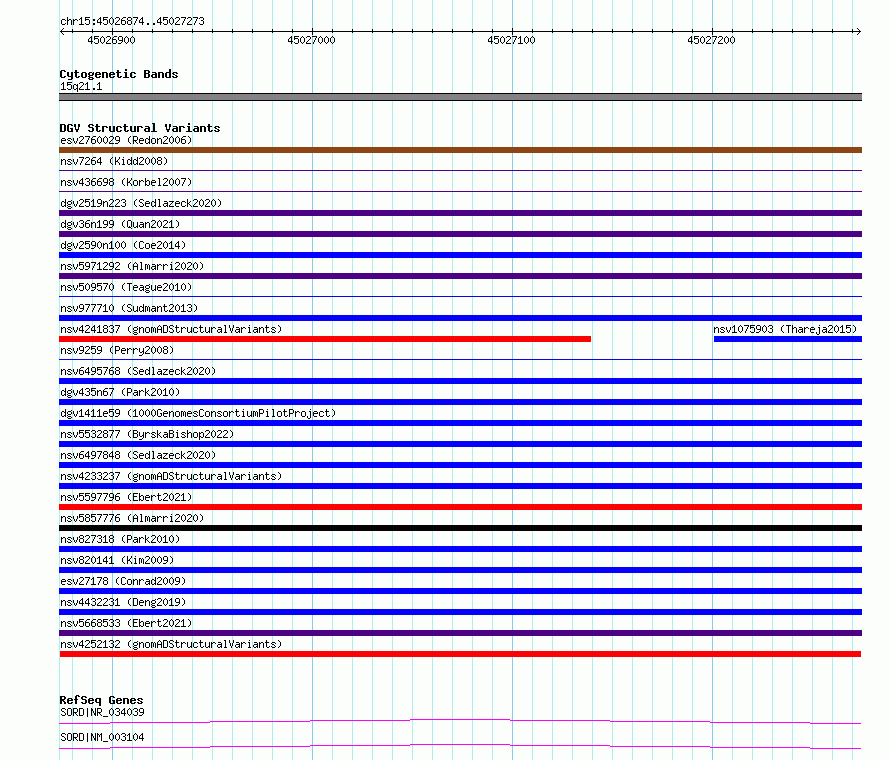Open nsv977710 (Sudmant2013) label
The image size is (890, 760).
pos(129,308)
